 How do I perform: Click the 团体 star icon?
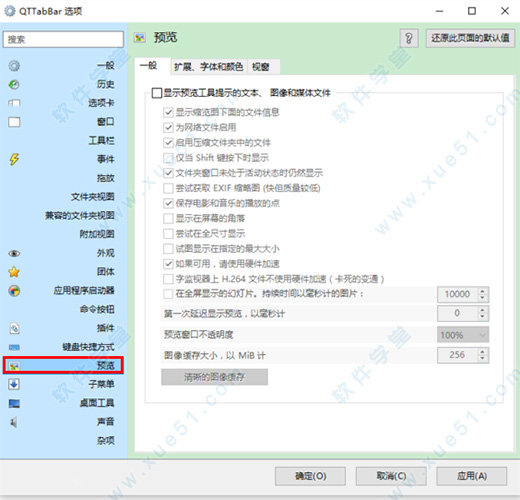(14, 272)
